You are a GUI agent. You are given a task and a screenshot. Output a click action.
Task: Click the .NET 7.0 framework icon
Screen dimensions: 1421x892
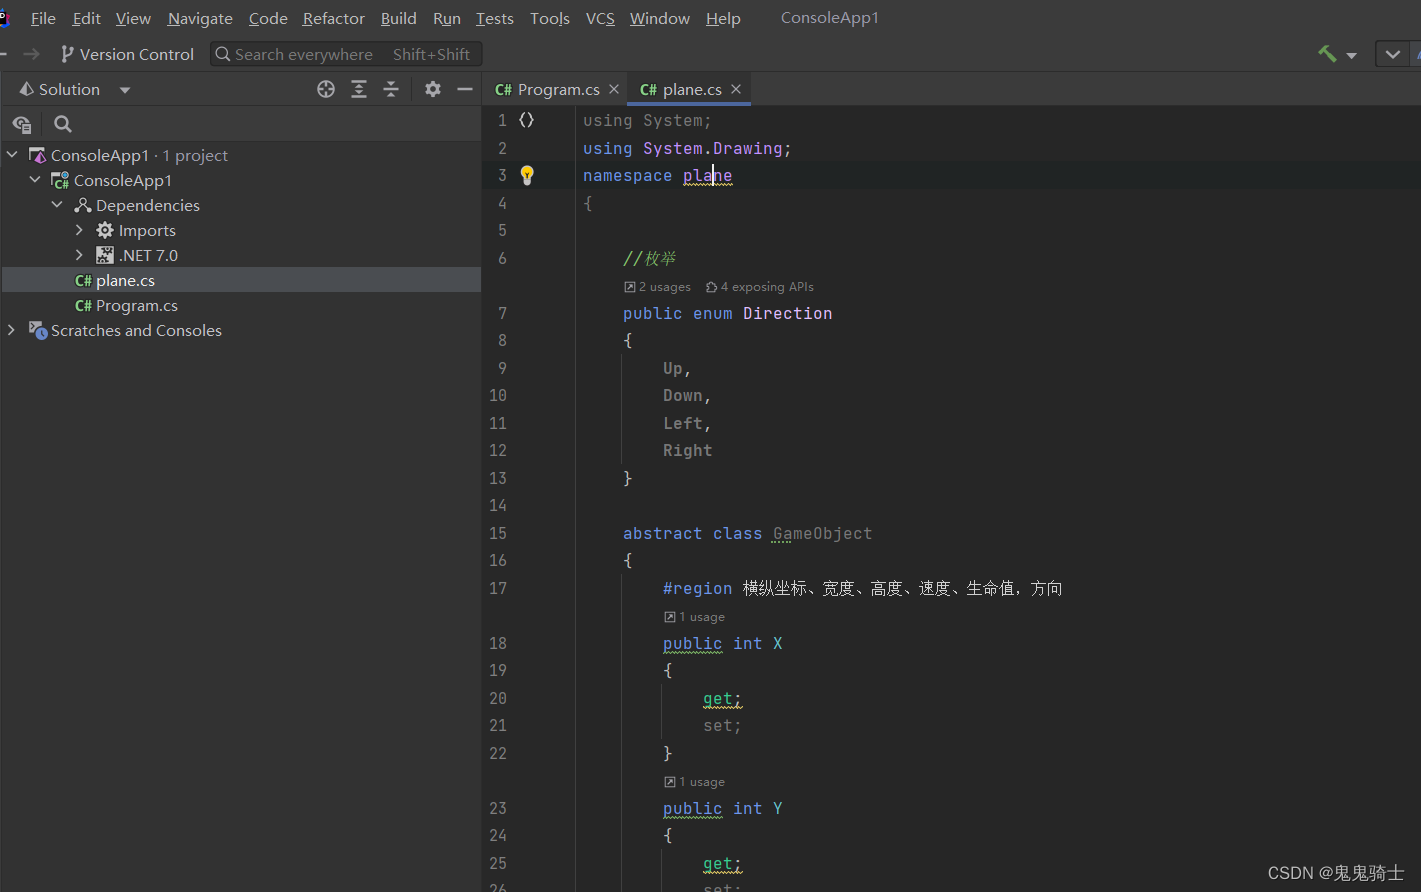[105, 255]
